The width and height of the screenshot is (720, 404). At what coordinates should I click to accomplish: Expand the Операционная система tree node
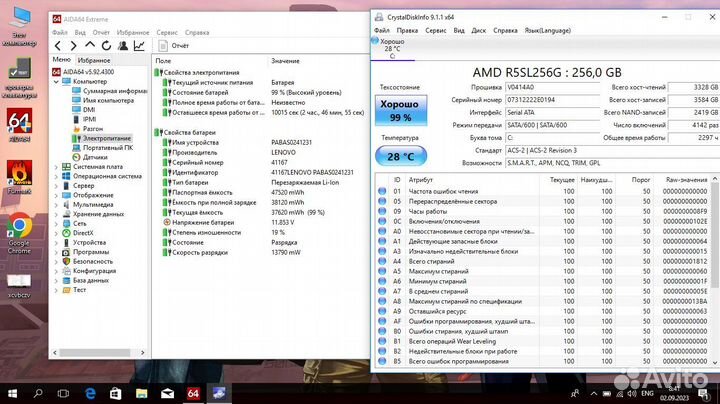tap(56, 176)
